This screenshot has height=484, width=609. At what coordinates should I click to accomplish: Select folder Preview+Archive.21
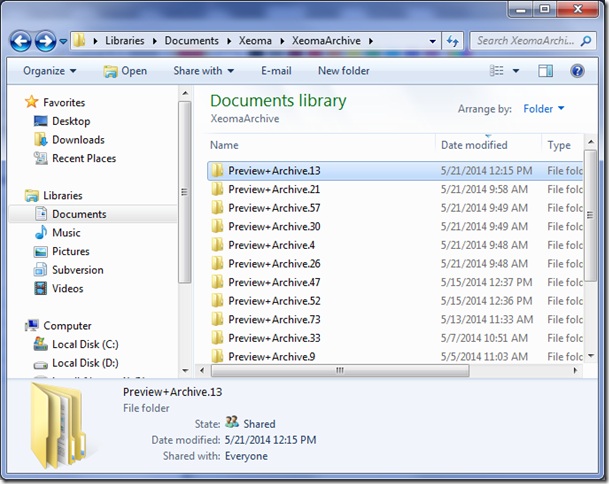point(395,190)
